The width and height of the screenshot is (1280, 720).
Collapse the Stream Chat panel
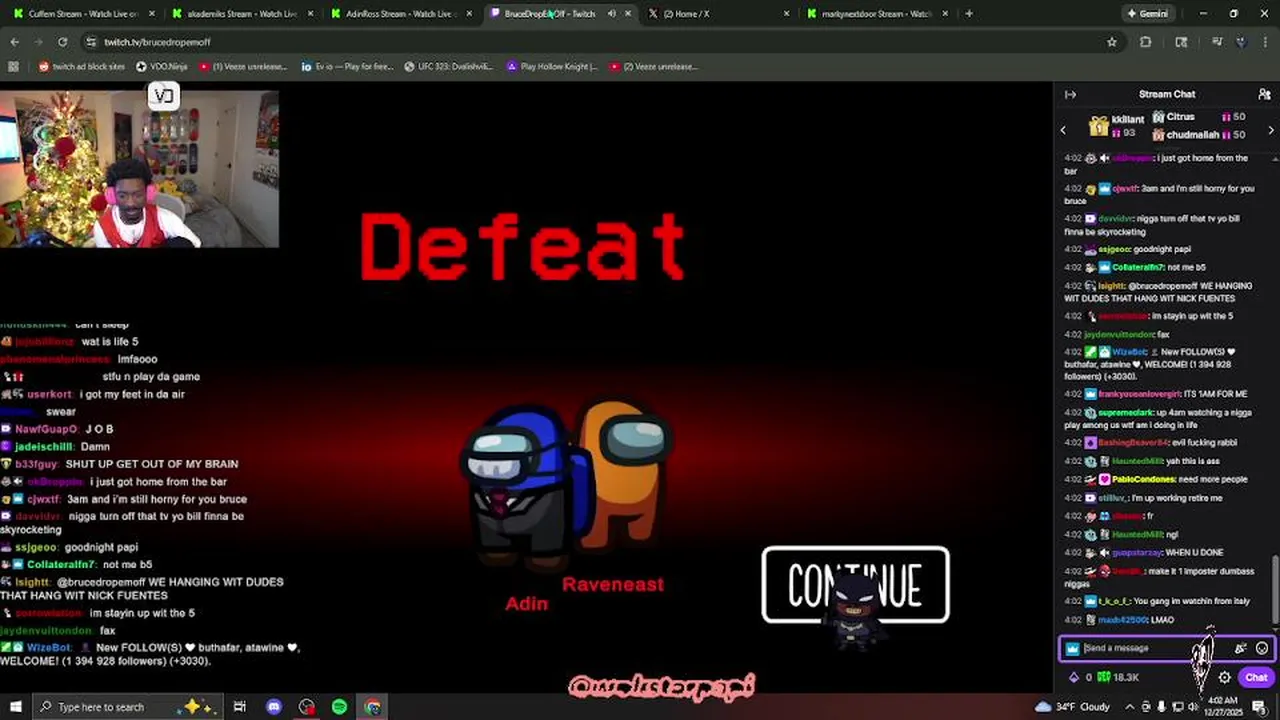coord(1070,94)
